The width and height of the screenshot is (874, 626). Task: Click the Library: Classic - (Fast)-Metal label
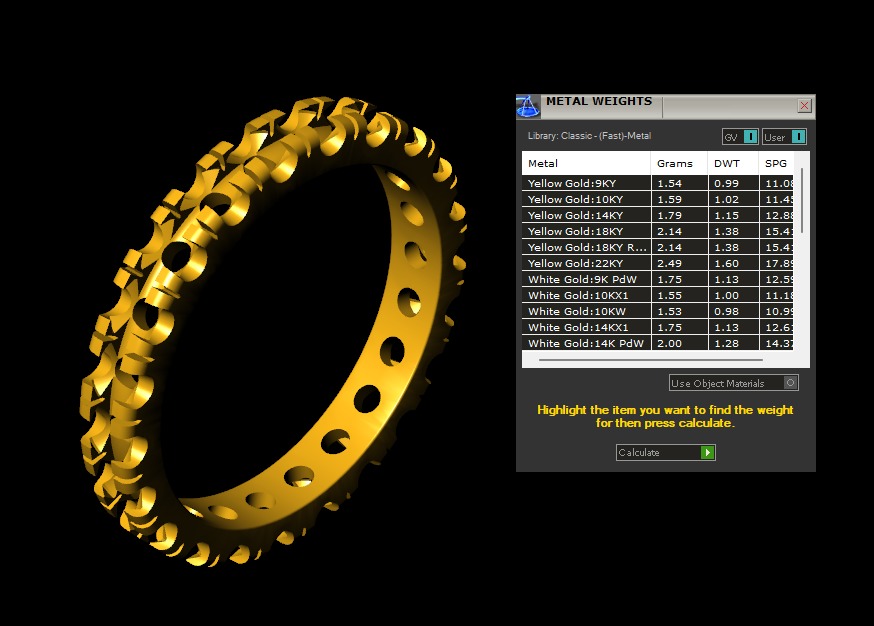pyautogui.click(x=589, y=135)
